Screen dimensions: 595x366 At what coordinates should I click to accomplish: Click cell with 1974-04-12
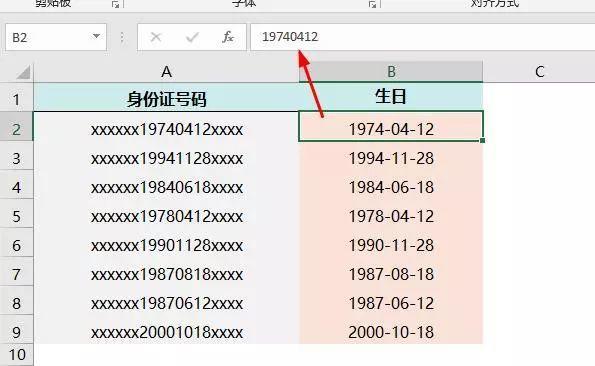point(391,126)
